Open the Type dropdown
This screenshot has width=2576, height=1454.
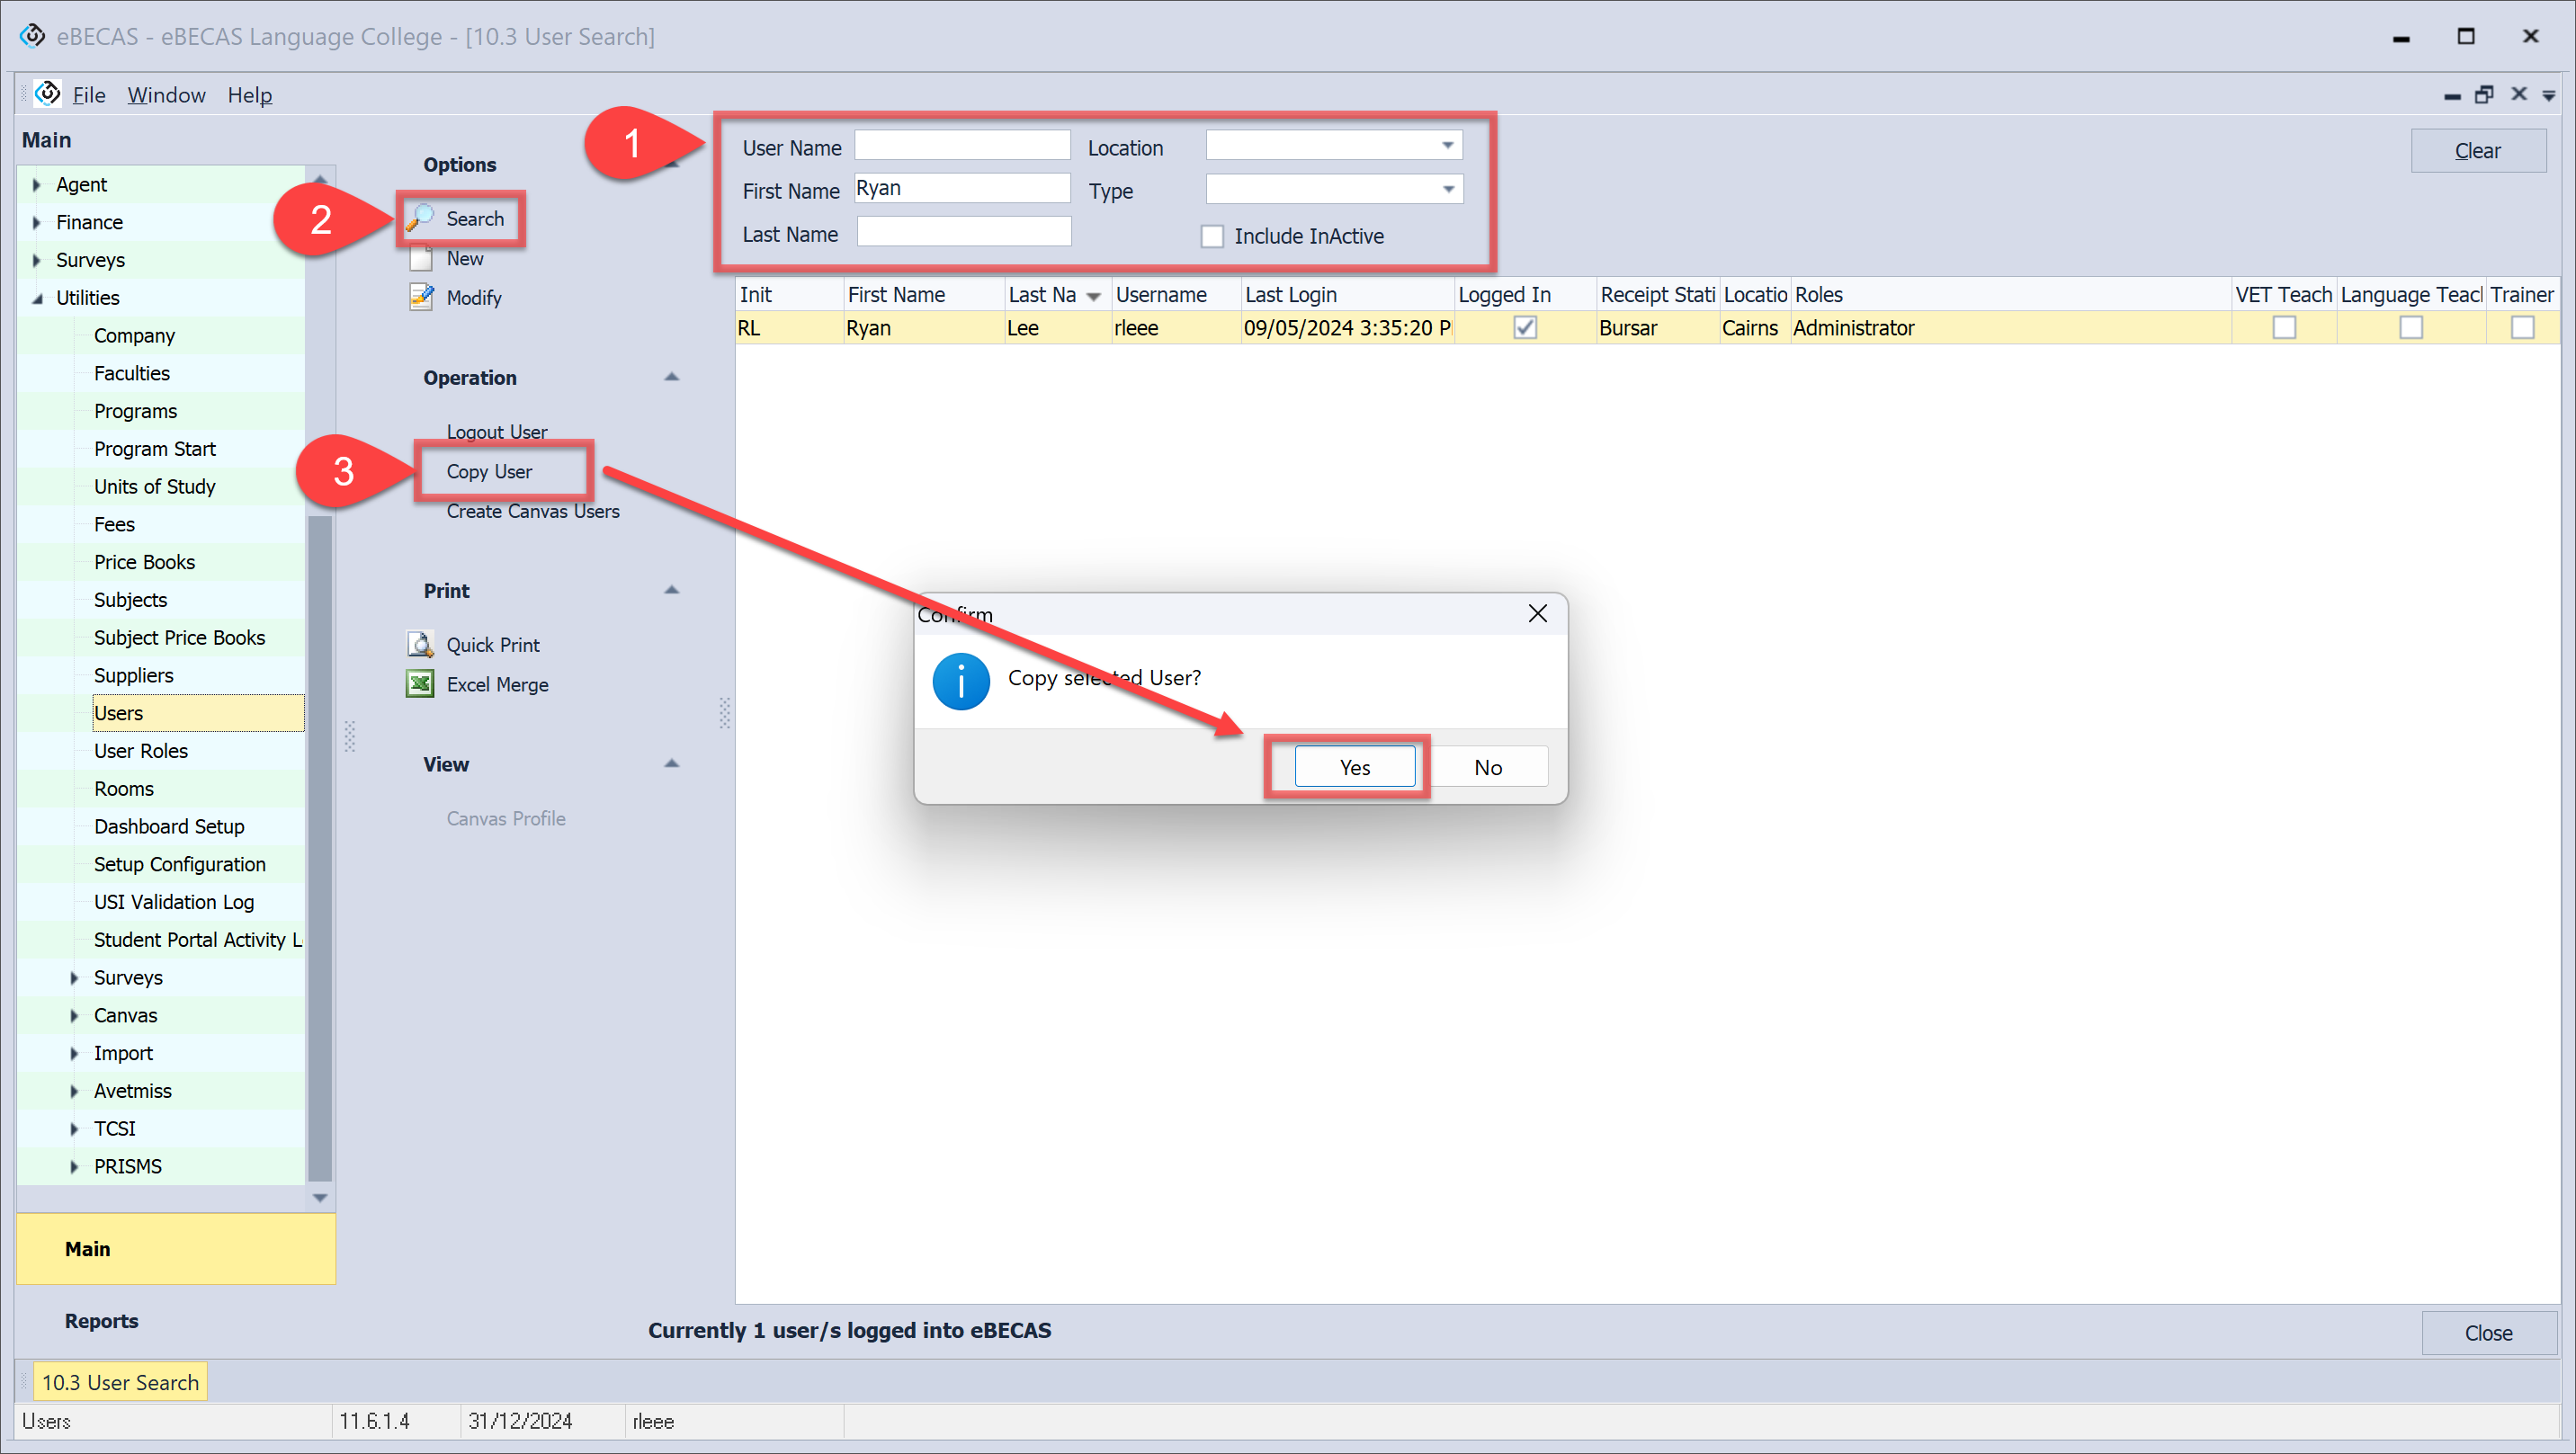(x=1446, y=189)
